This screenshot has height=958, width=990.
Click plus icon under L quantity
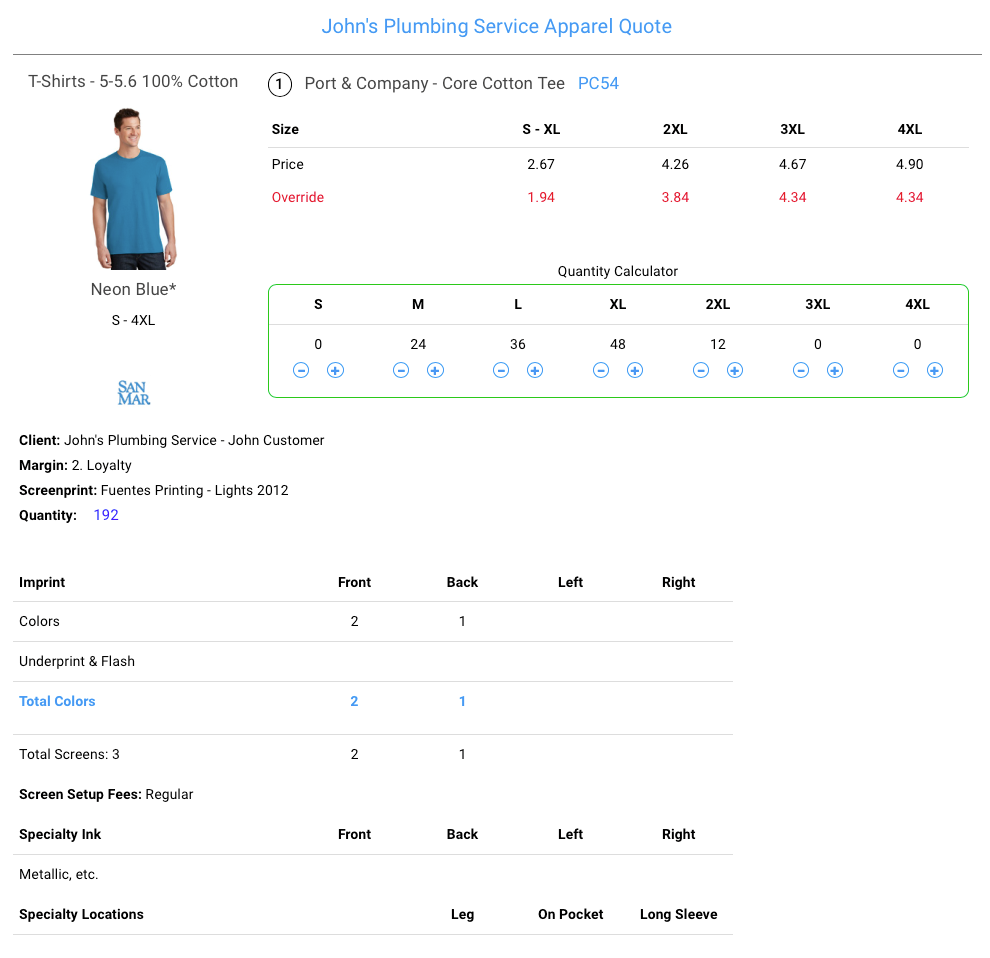[x=535, y=370]
